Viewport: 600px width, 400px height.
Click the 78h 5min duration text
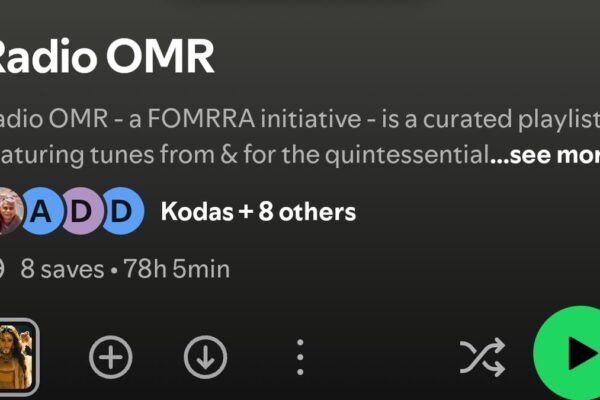pyautogui.click(x=176, y=269)
